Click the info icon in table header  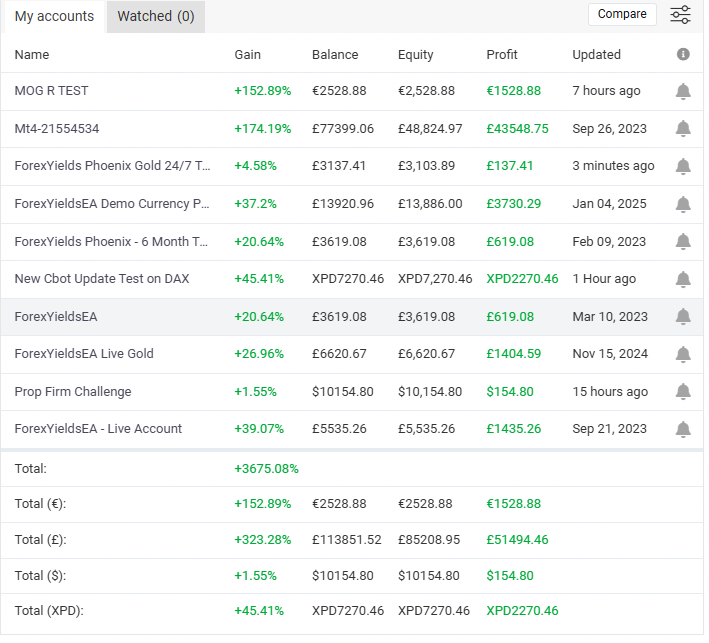(x=683, y=55)
